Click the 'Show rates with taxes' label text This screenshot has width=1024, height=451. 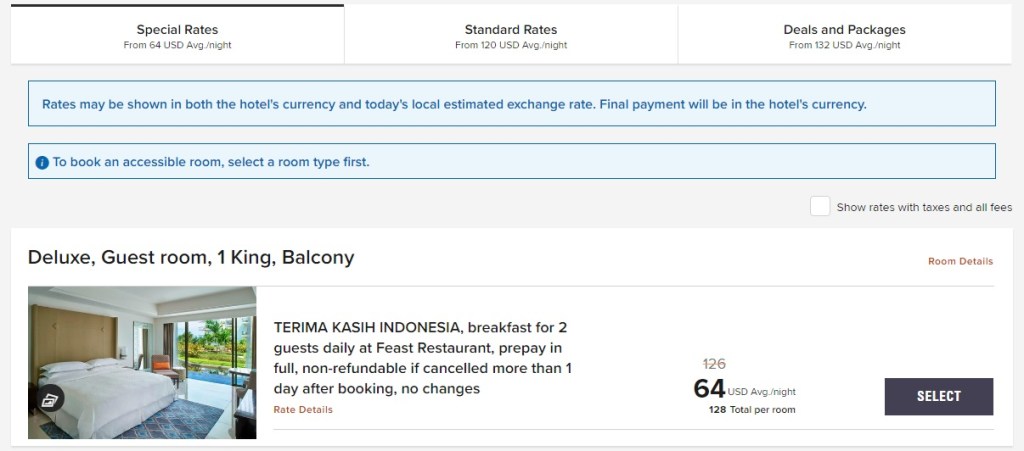(925, 208)
